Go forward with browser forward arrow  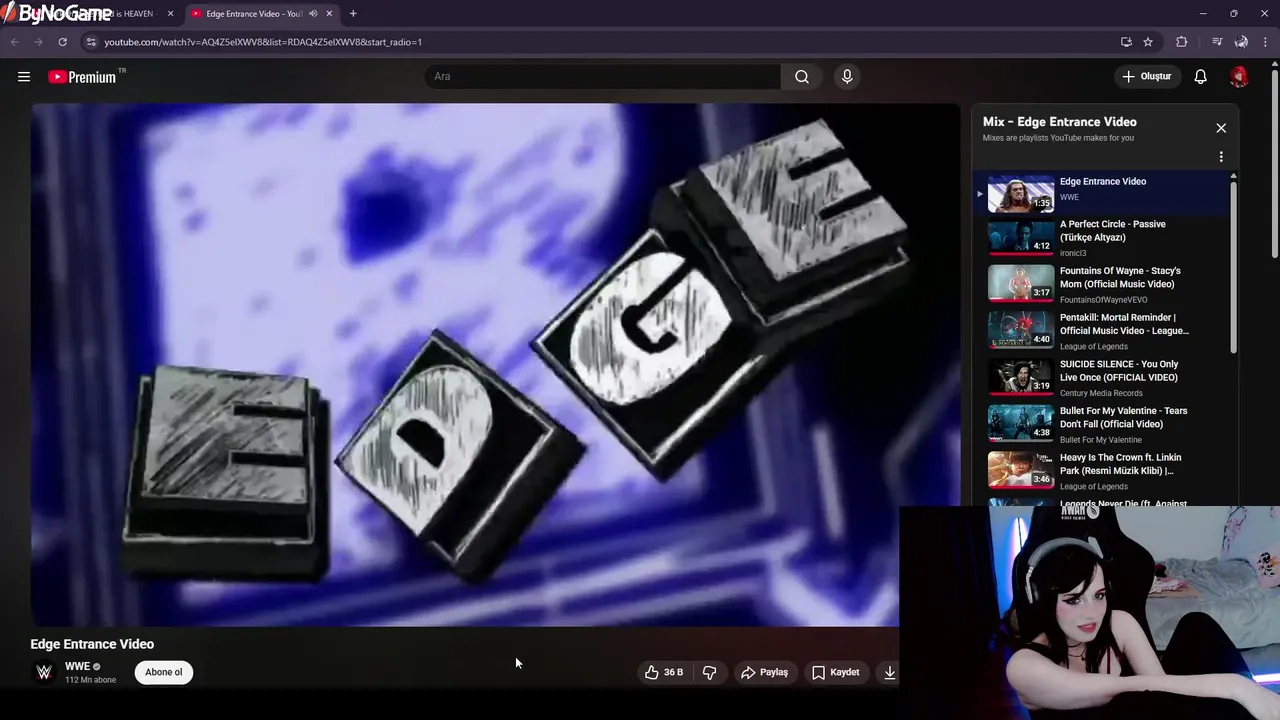pos(38,42)
